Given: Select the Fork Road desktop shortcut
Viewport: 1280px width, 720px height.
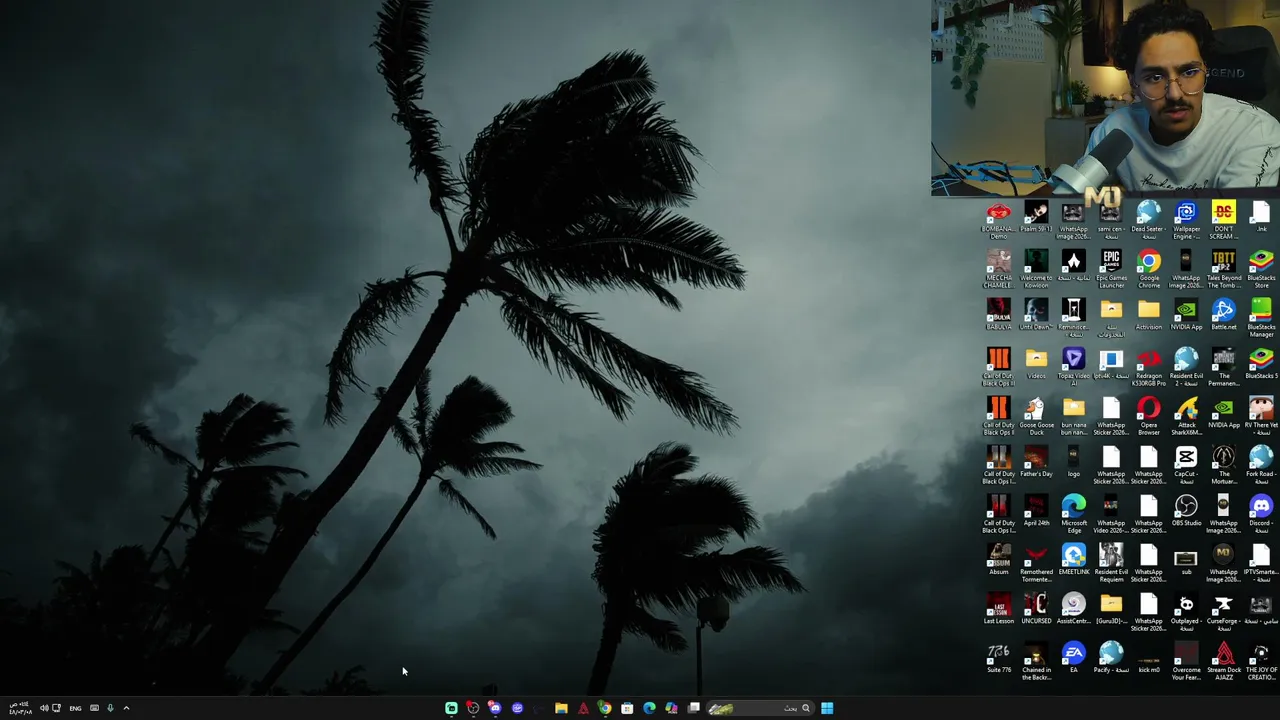Looking at the screenshot, I should pos(1261,465).
